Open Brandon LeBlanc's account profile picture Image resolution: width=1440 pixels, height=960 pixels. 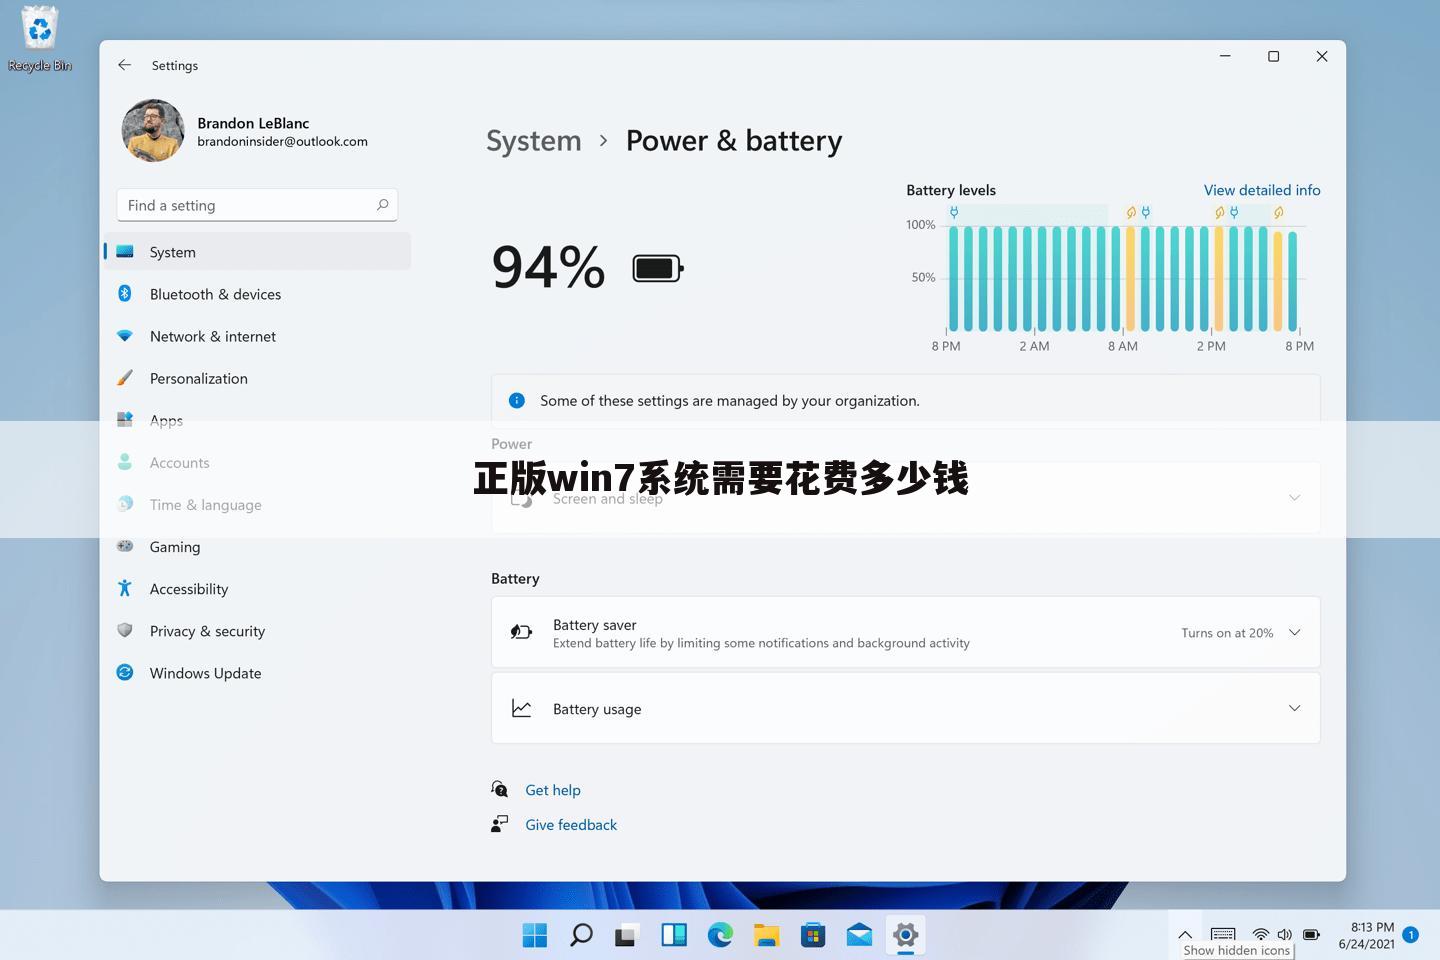153,131
